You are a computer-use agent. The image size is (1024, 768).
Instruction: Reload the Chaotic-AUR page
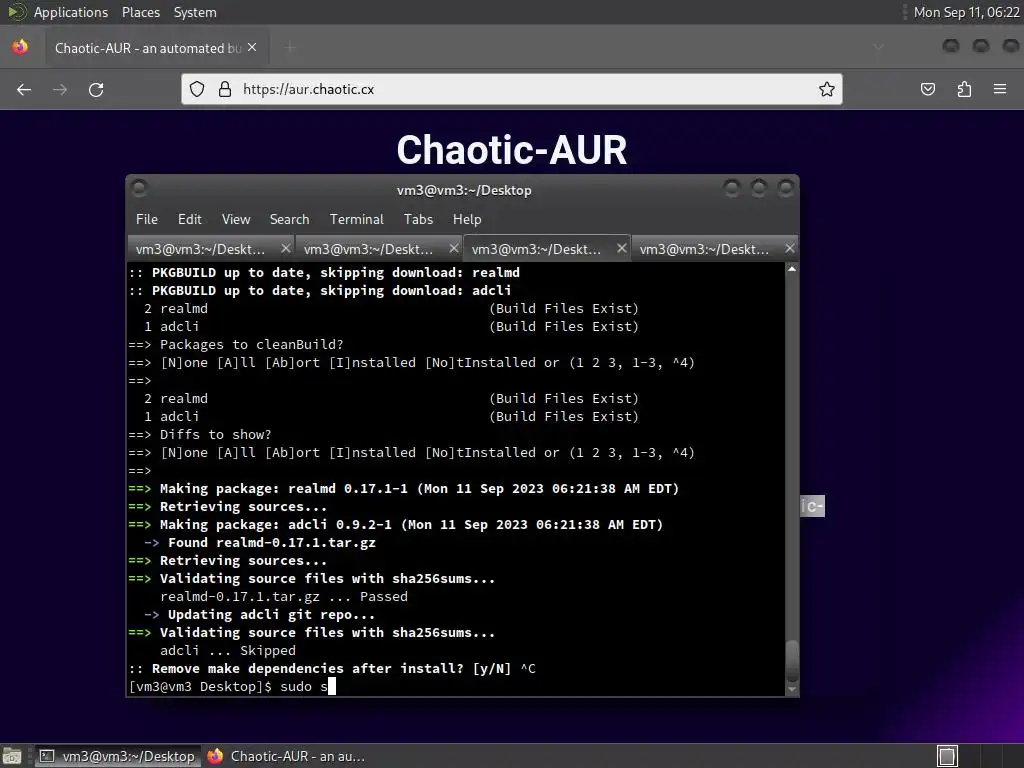[x=96, y=89]
